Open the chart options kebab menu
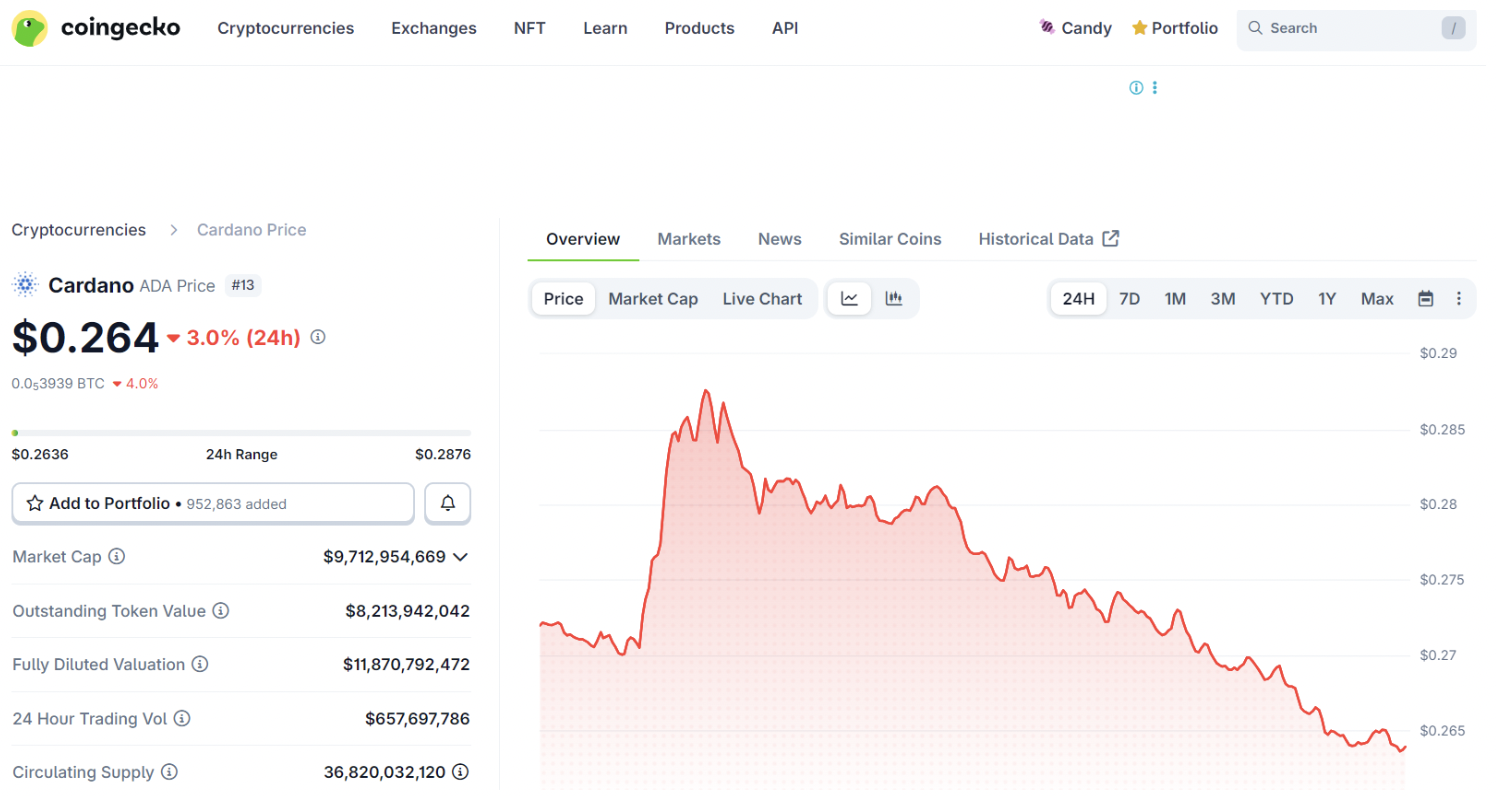Screen dimensions: 1496x796 click(1459, 298)
